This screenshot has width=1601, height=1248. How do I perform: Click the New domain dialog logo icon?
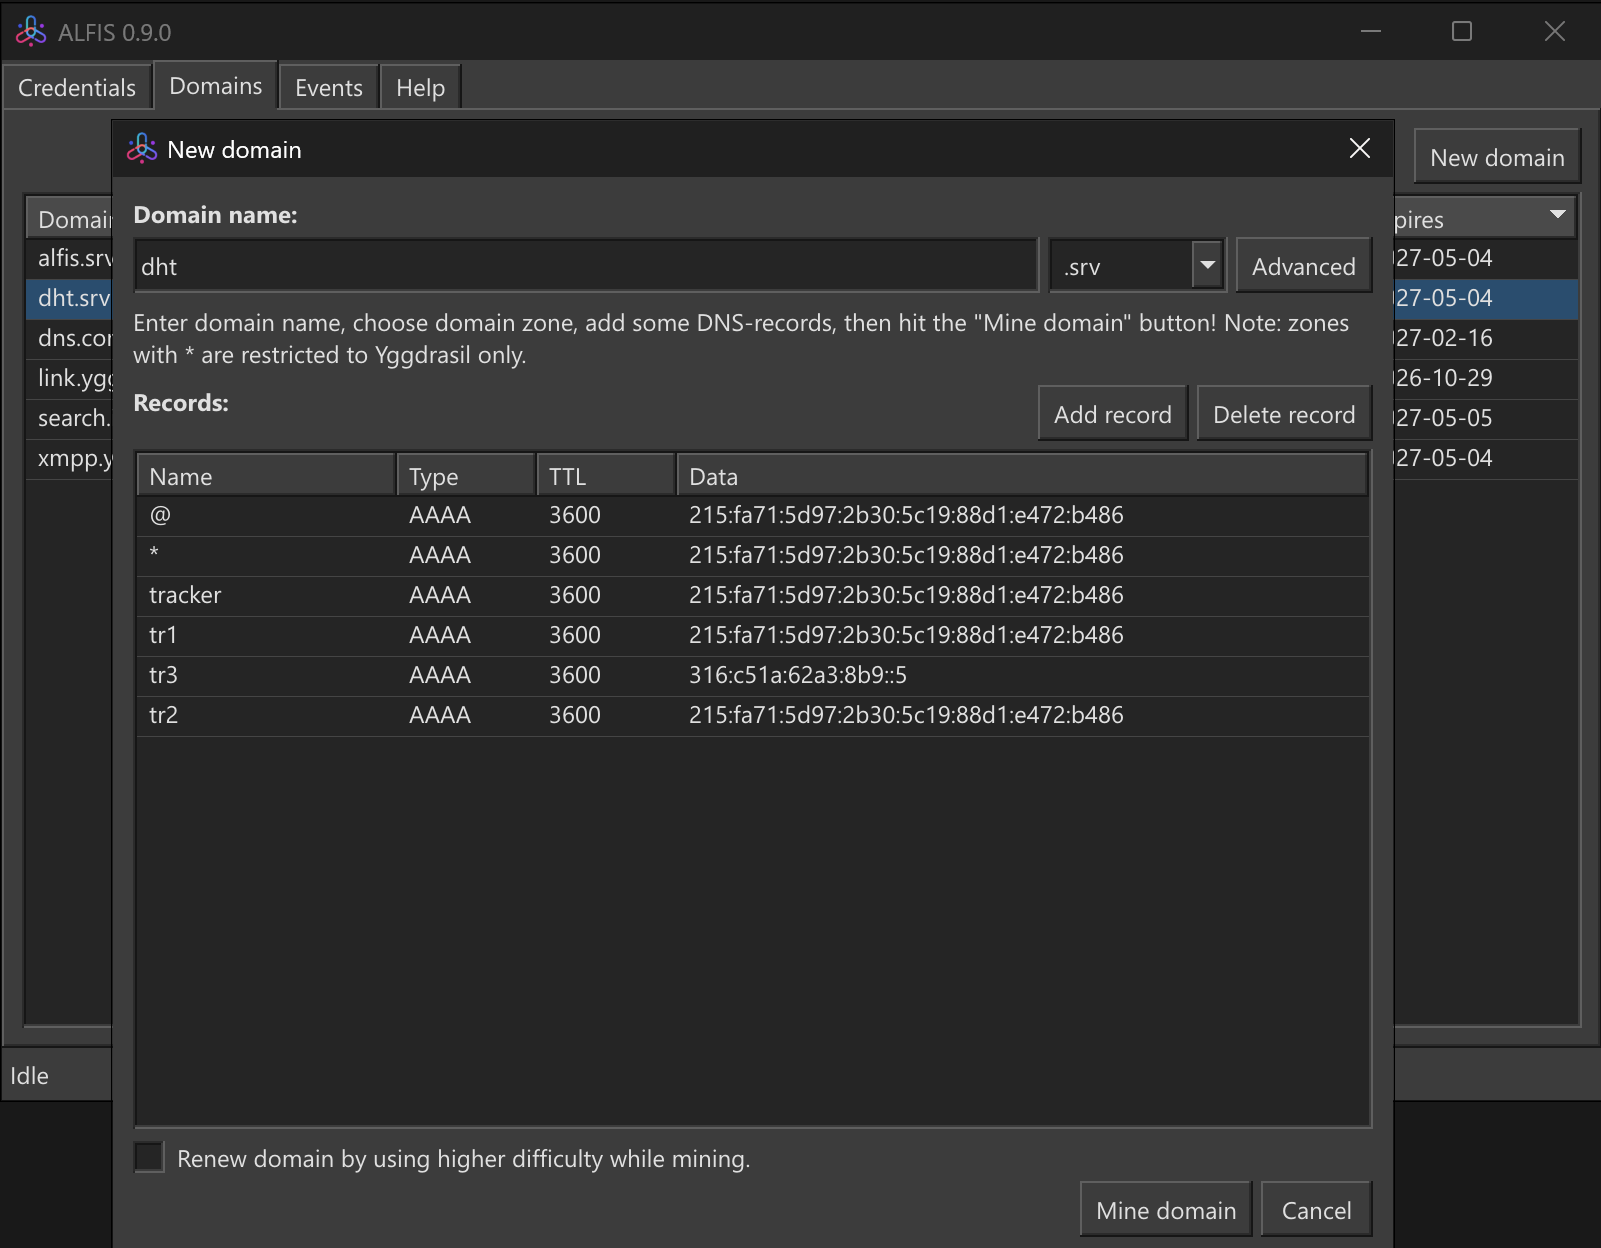(x=142, y=149)
